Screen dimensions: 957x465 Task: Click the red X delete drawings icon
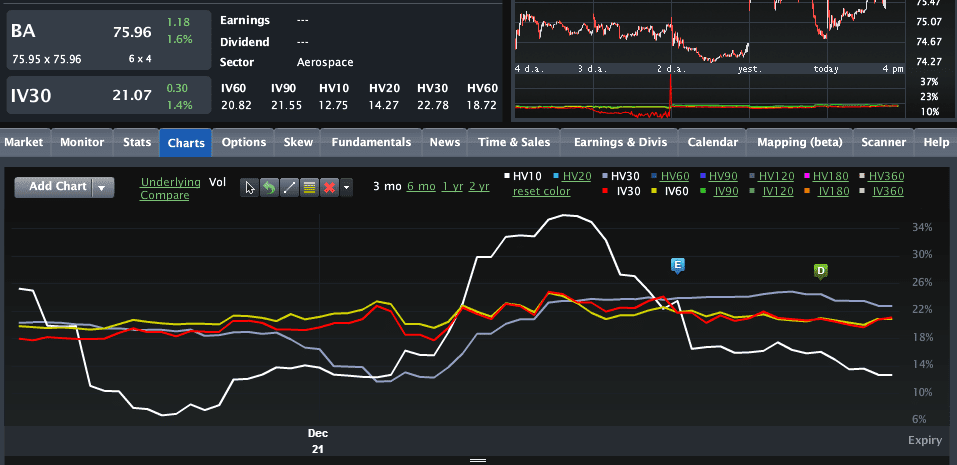pyautogui.click(x=328, y=187)
